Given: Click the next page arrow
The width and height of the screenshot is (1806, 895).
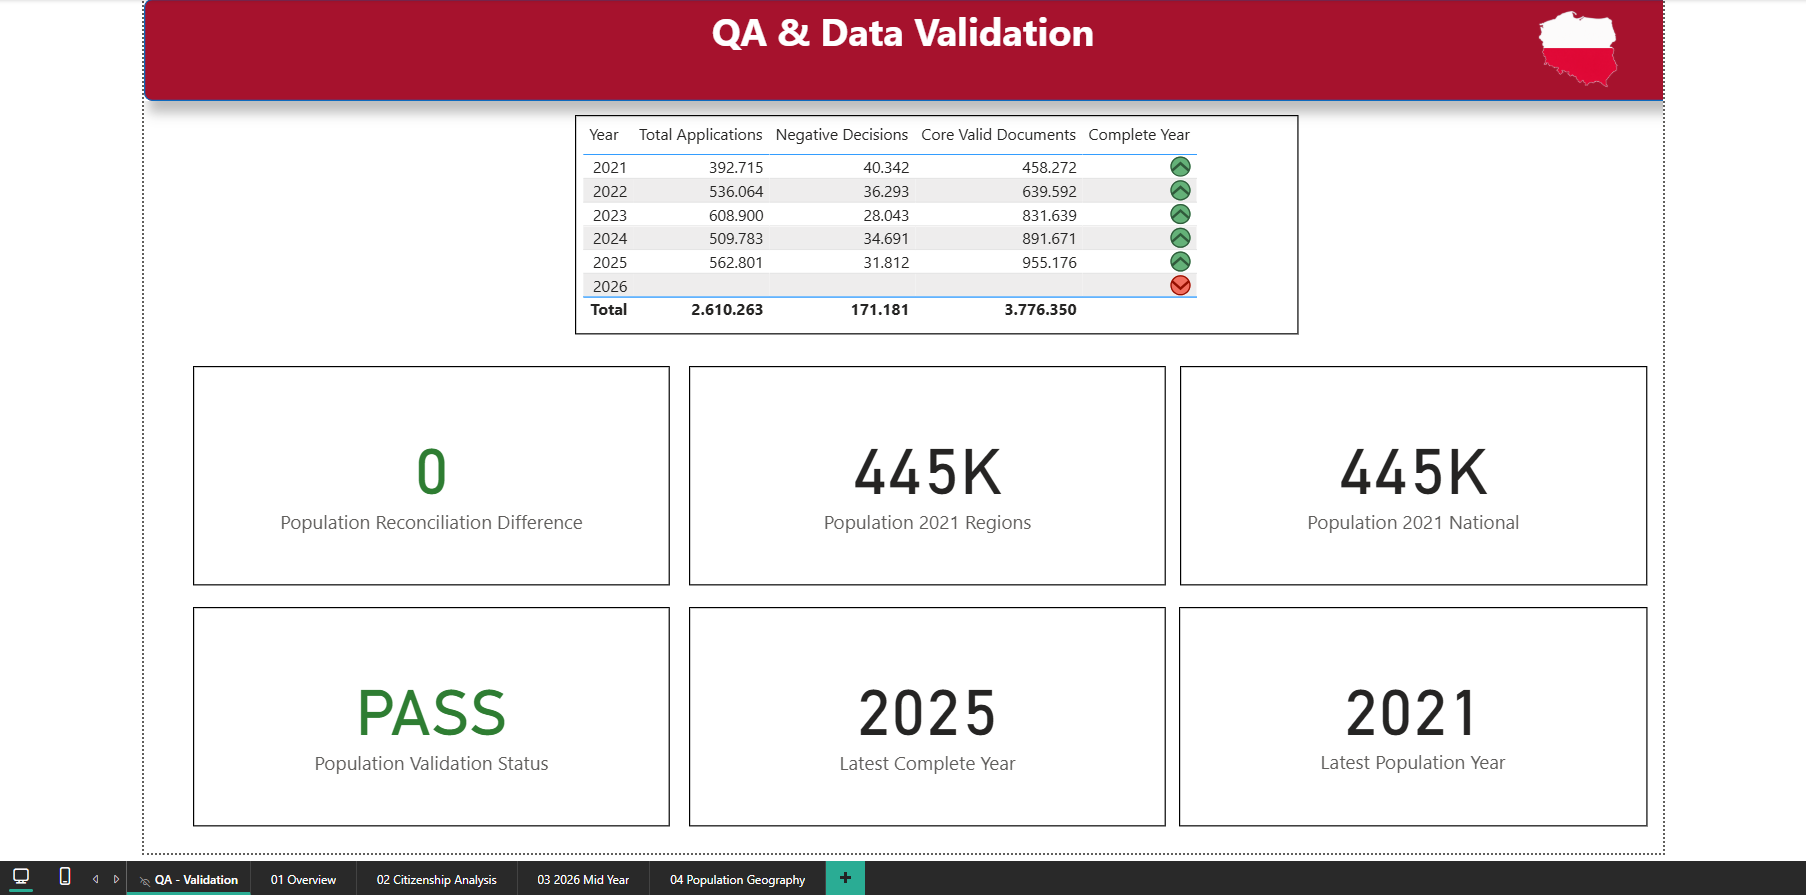Looking at the screenshot, I should point(116,879).
